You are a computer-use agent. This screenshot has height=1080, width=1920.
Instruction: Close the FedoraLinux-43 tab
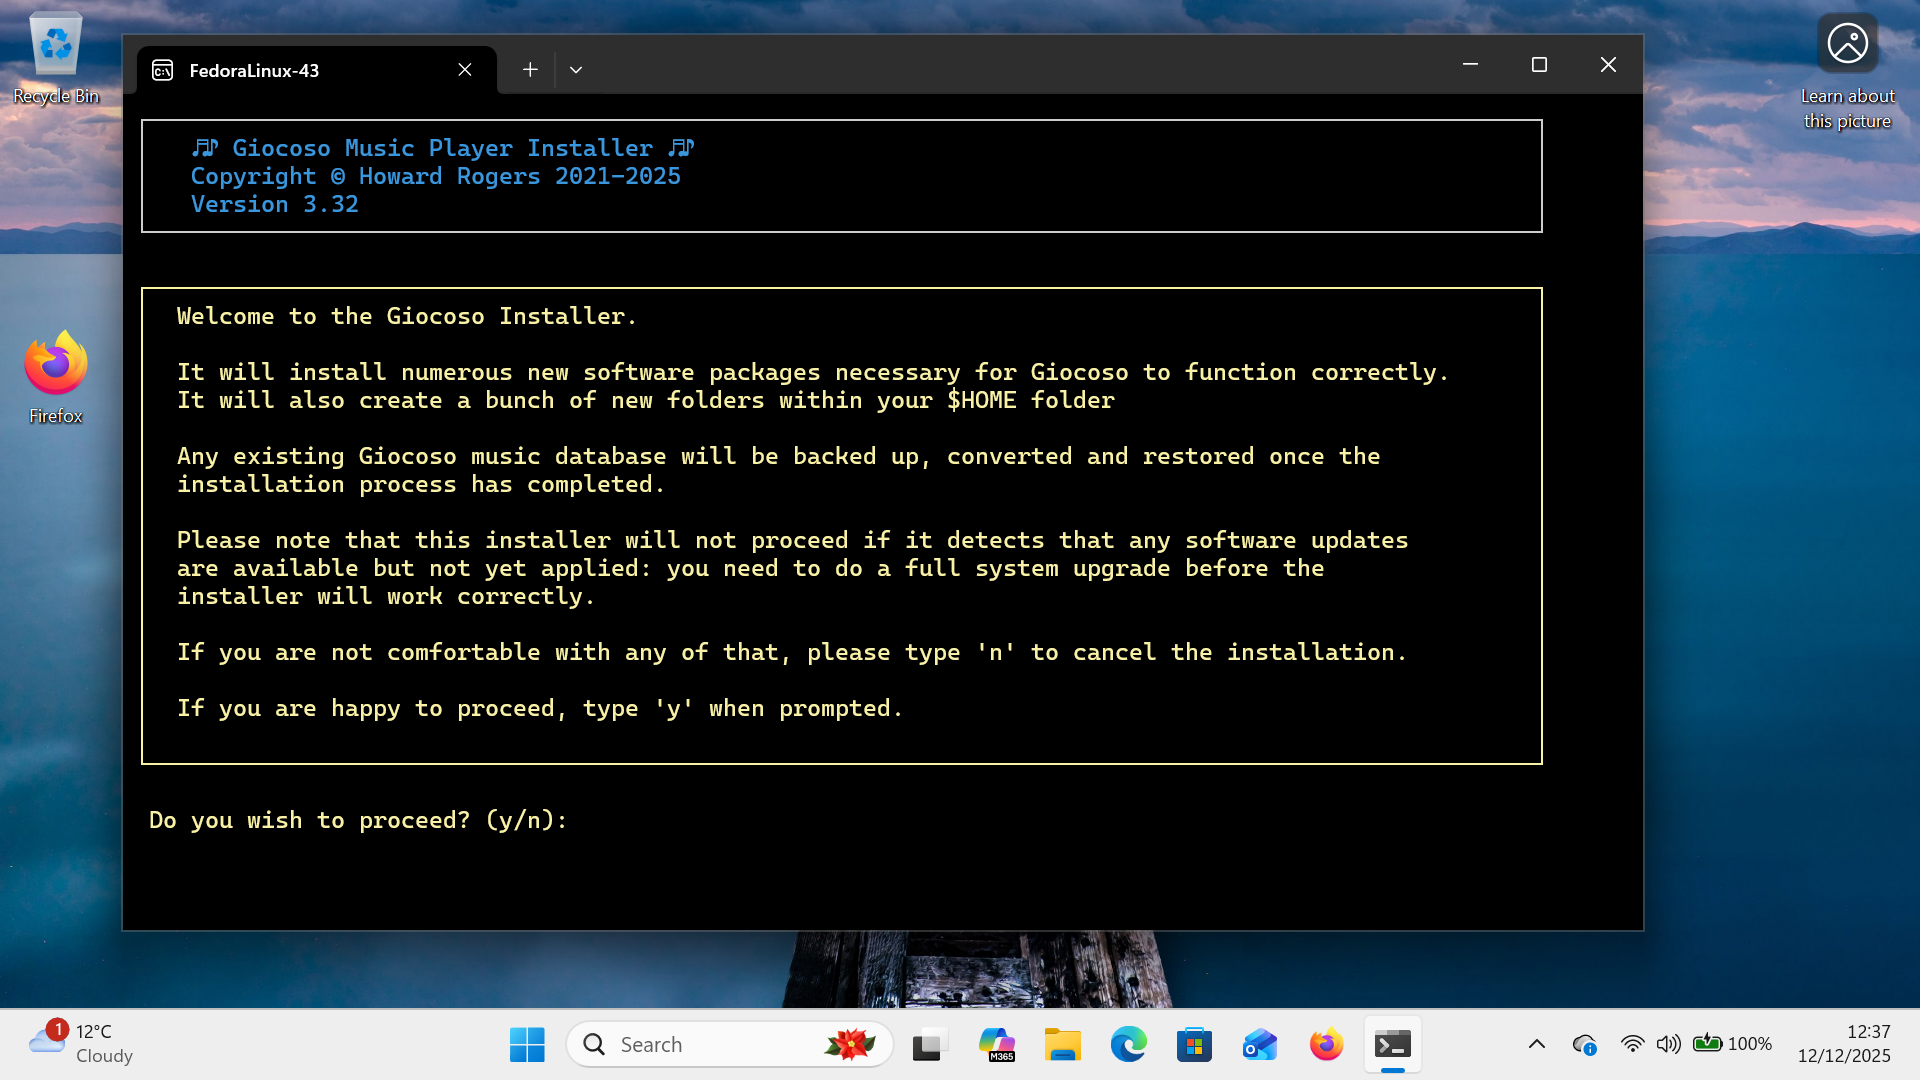pyautogui.click(x=465, y=69)
